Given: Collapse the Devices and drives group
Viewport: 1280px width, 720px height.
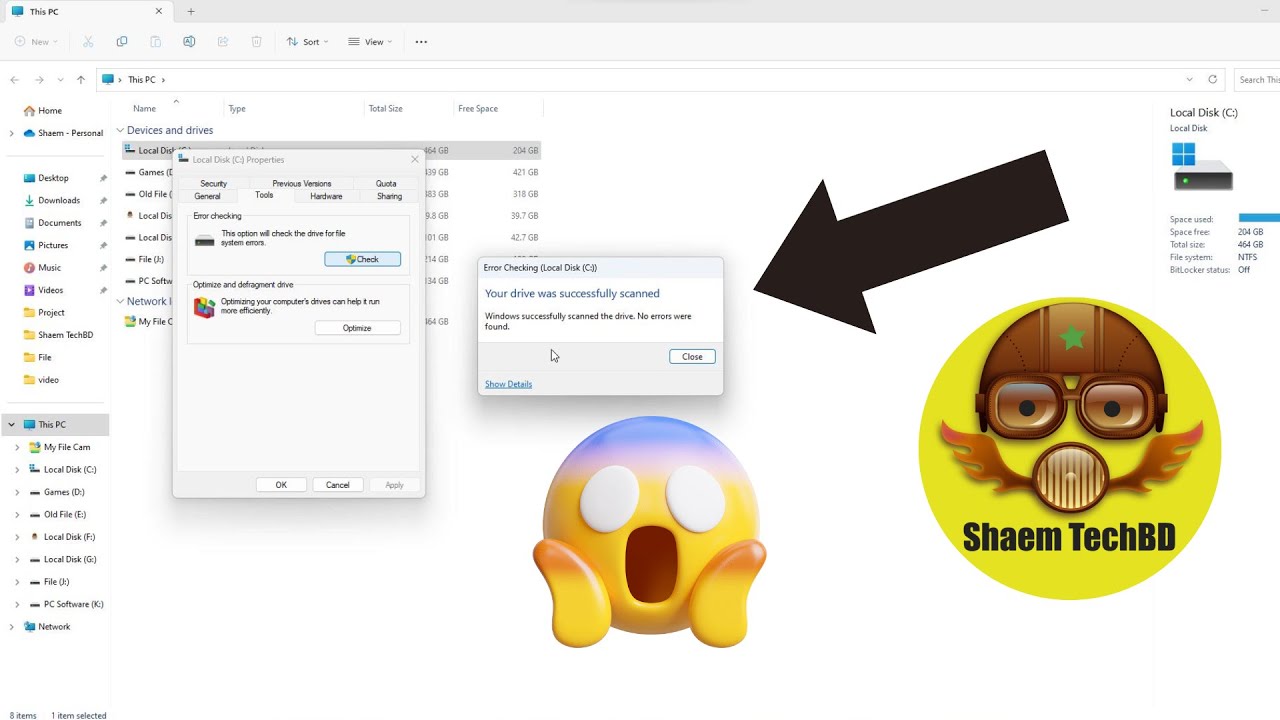Looking at the screenshot, I should (x=120, y=130).
